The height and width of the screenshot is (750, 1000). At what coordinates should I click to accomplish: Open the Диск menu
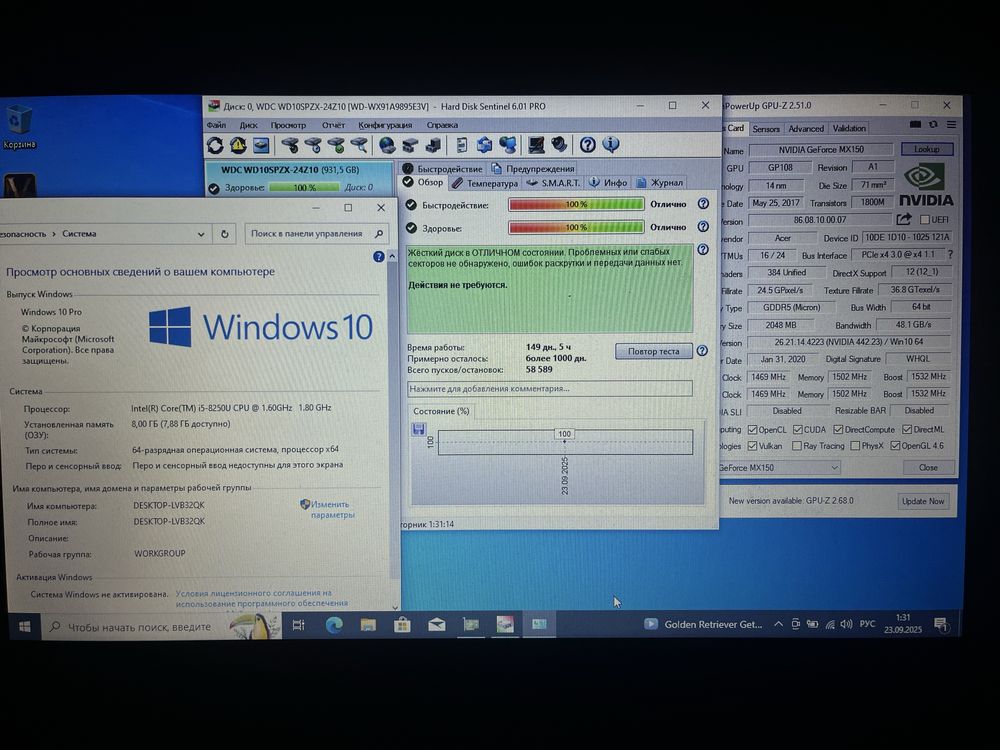point(249,125)
